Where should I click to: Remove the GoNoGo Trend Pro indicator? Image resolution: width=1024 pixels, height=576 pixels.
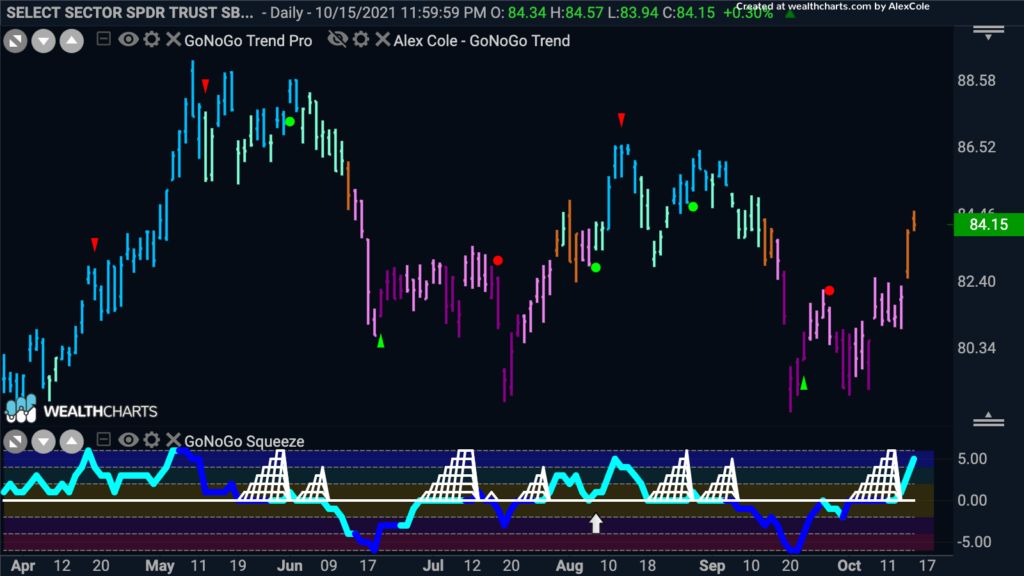pos(173,39)
